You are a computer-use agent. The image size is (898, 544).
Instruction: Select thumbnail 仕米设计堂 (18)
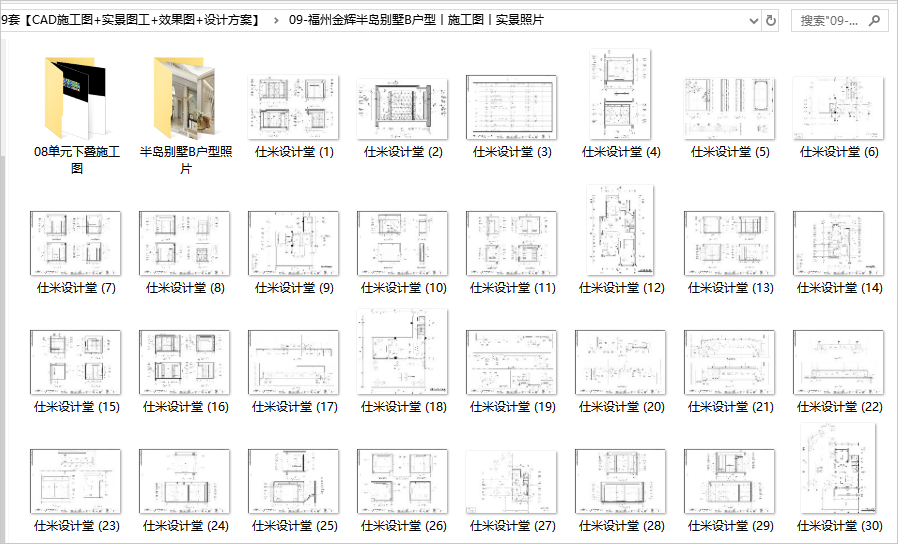[x=402, y=352]
